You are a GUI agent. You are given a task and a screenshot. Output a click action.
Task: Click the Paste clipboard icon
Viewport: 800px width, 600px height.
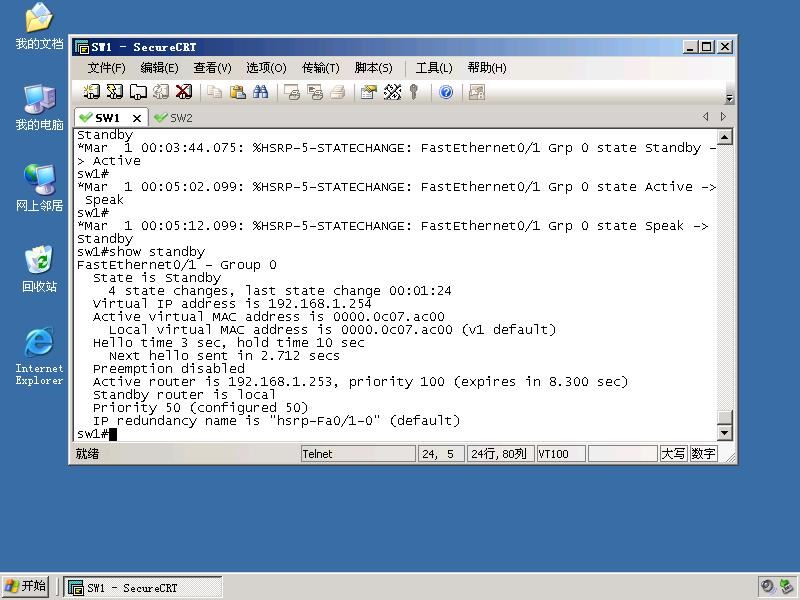pyautogui.click(x=238, y=92)
